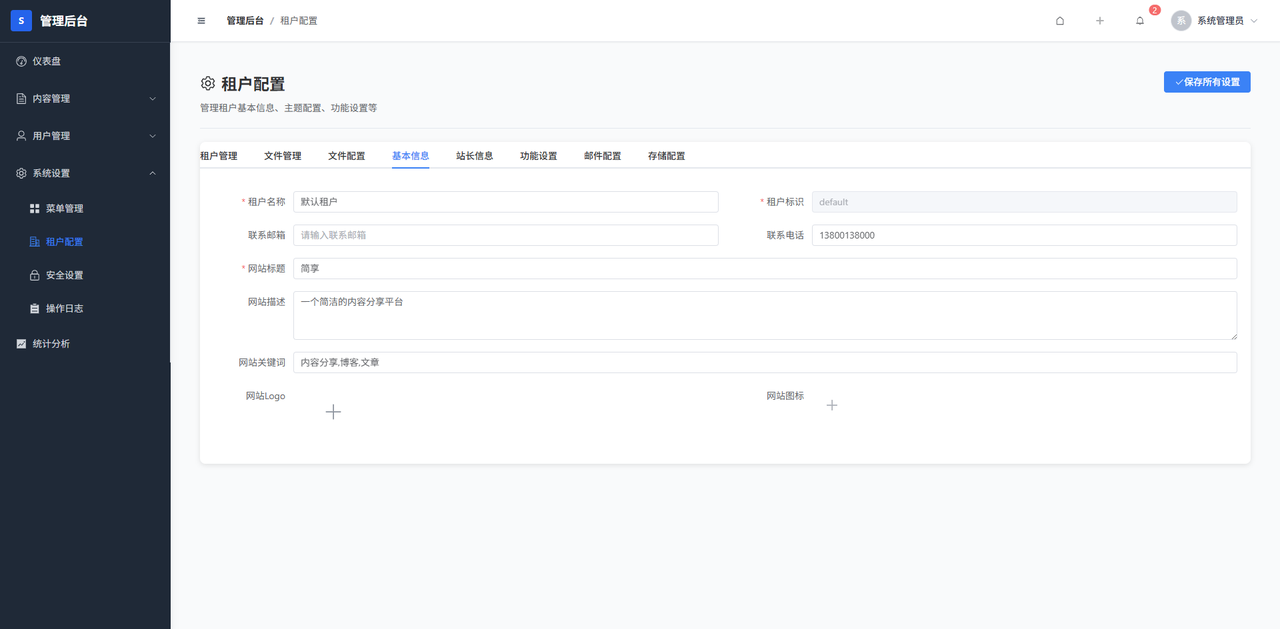Click the 管理后台 sidebar title
The width and height of the screenshot is (1280, 629).
pos(63,21)
